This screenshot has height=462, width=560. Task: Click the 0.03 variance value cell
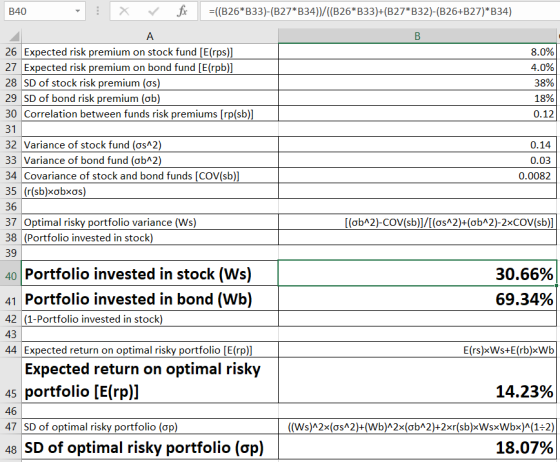[417, 160]
